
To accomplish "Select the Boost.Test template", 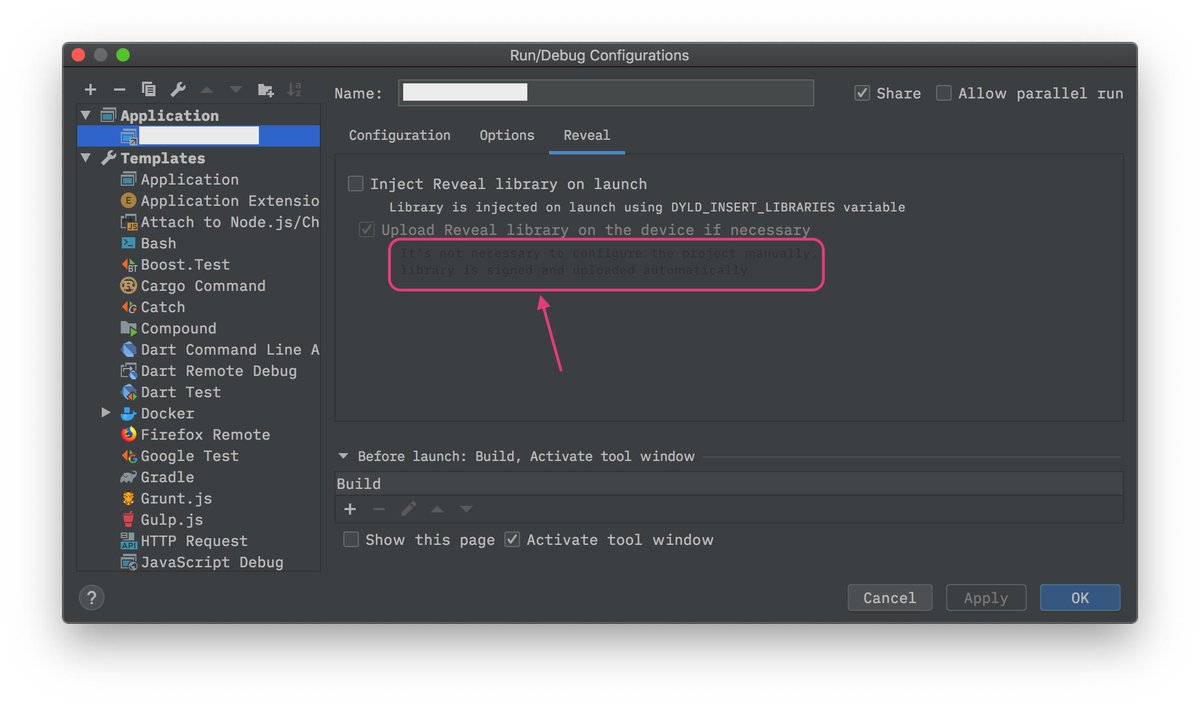I will 185,264.
